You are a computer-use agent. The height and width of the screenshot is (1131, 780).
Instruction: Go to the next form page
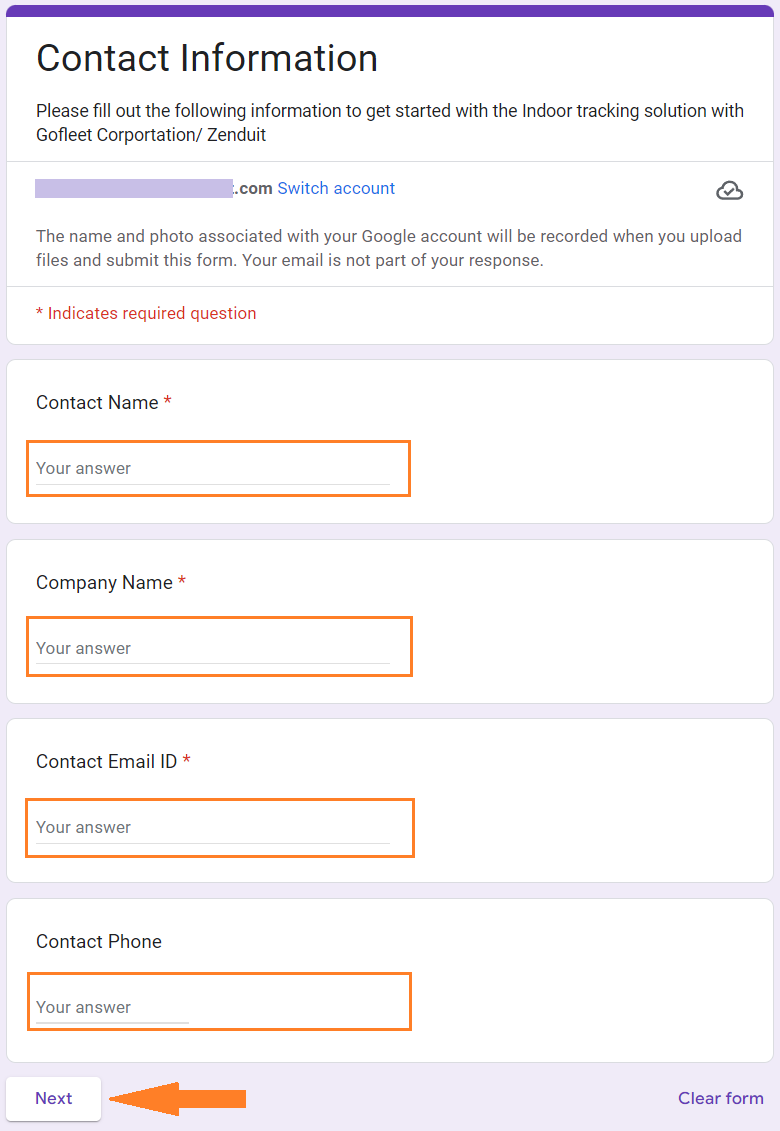53,1099
